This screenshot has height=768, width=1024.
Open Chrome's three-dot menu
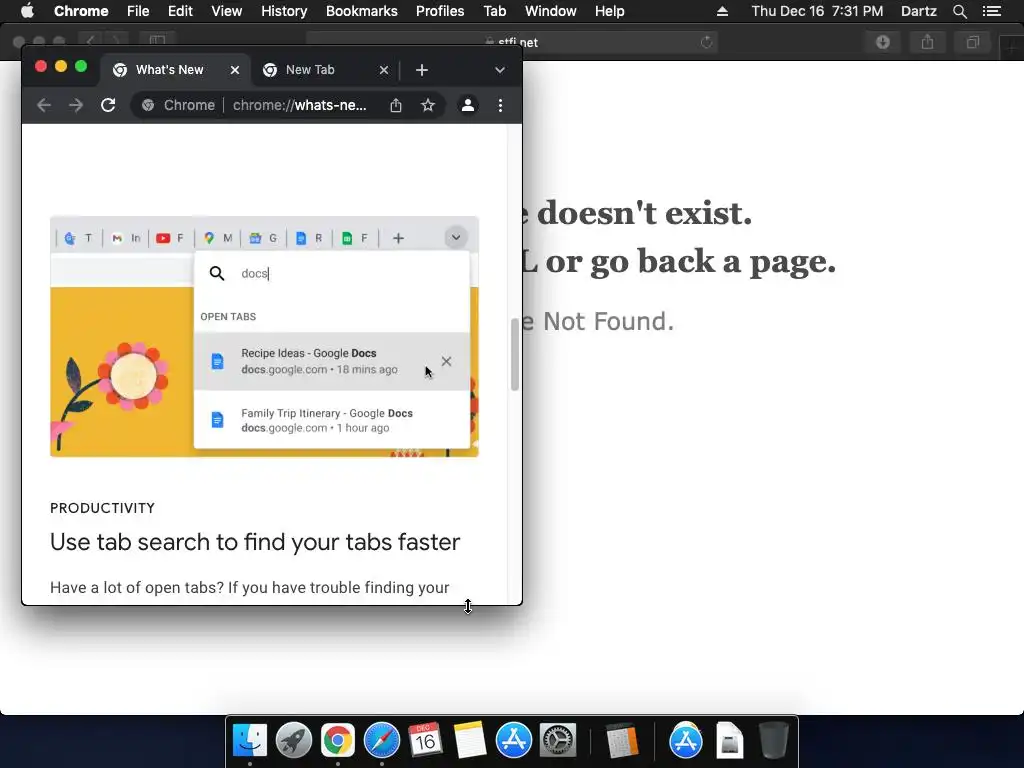click(500, 105)
